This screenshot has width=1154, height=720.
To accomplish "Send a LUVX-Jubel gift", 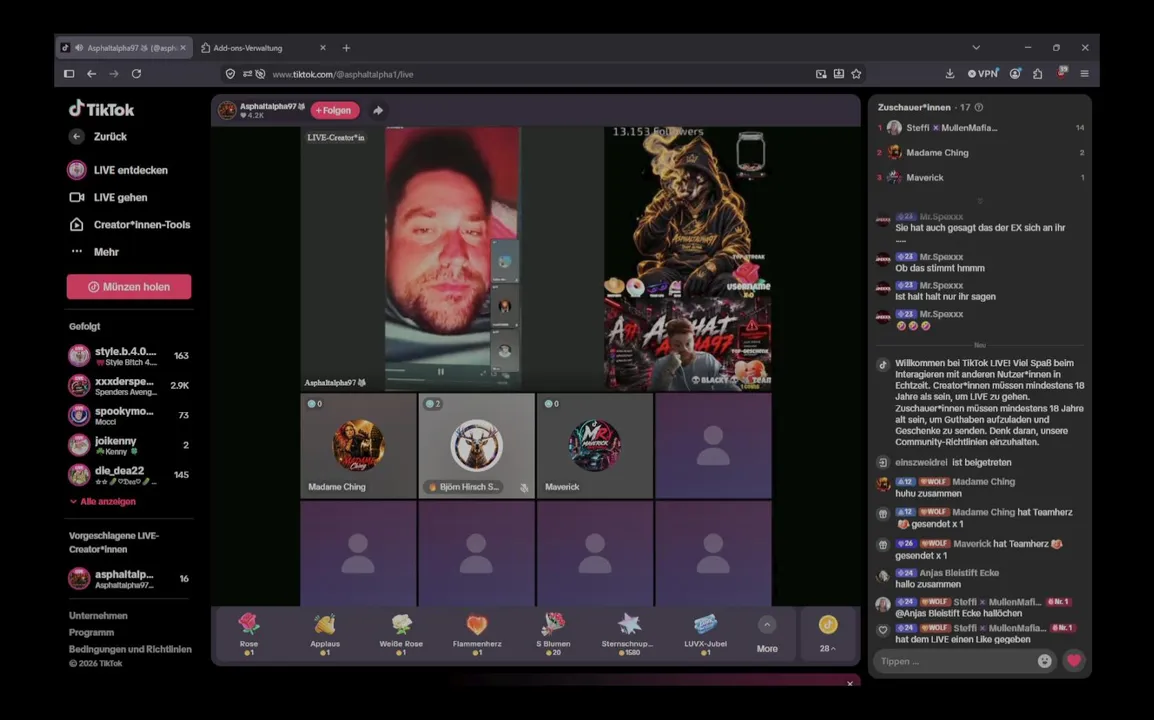I will click(x=705, y=633).
